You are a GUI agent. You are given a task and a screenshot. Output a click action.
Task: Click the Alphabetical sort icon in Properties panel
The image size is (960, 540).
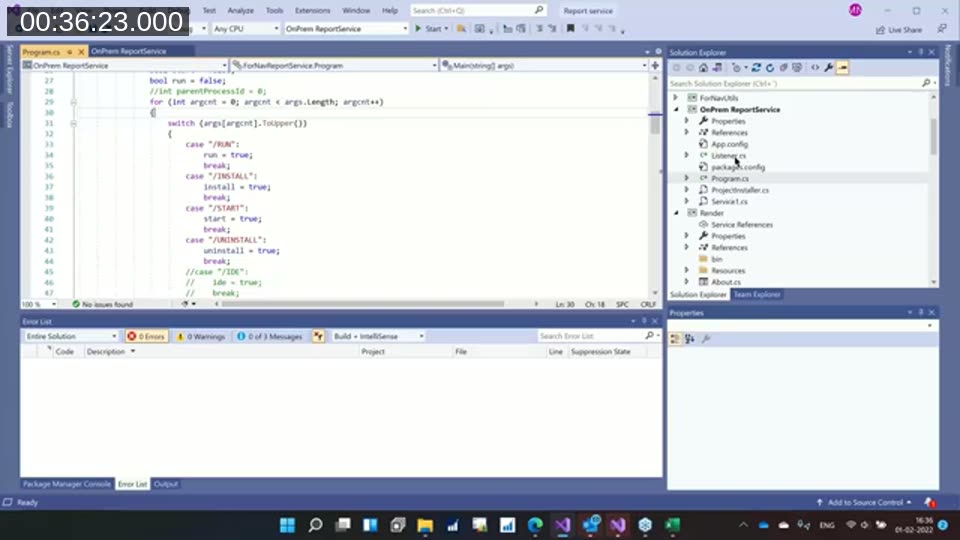point(689,339)
